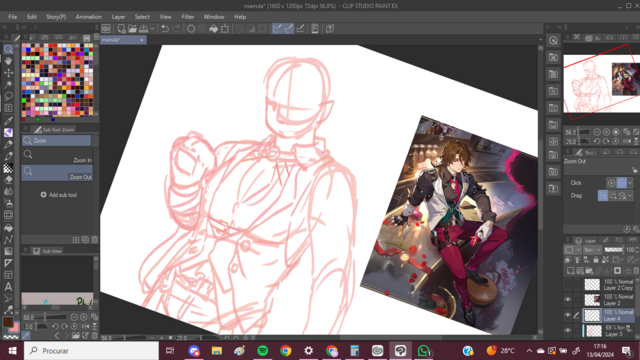Select the Eraser tool
The width and height of the screenshot is (640, 360).
pos(8,180)
